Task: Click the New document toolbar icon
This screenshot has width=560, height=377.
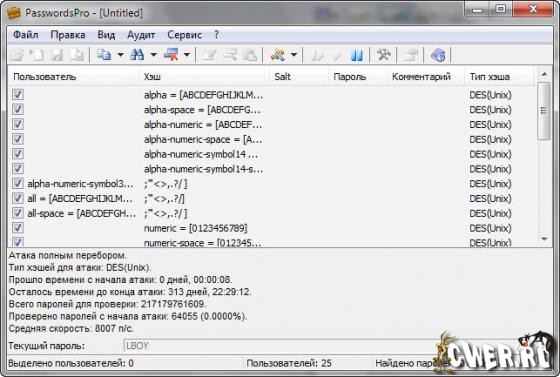Action: point(36,55)
